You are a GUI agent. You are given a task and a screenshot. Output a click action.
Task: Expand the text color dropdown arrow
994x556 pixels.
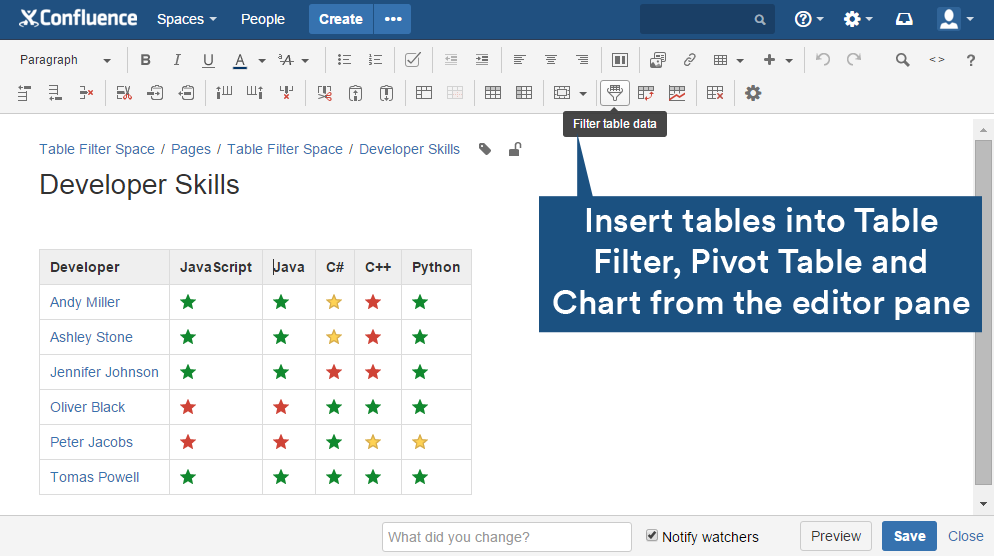point(262,61)
